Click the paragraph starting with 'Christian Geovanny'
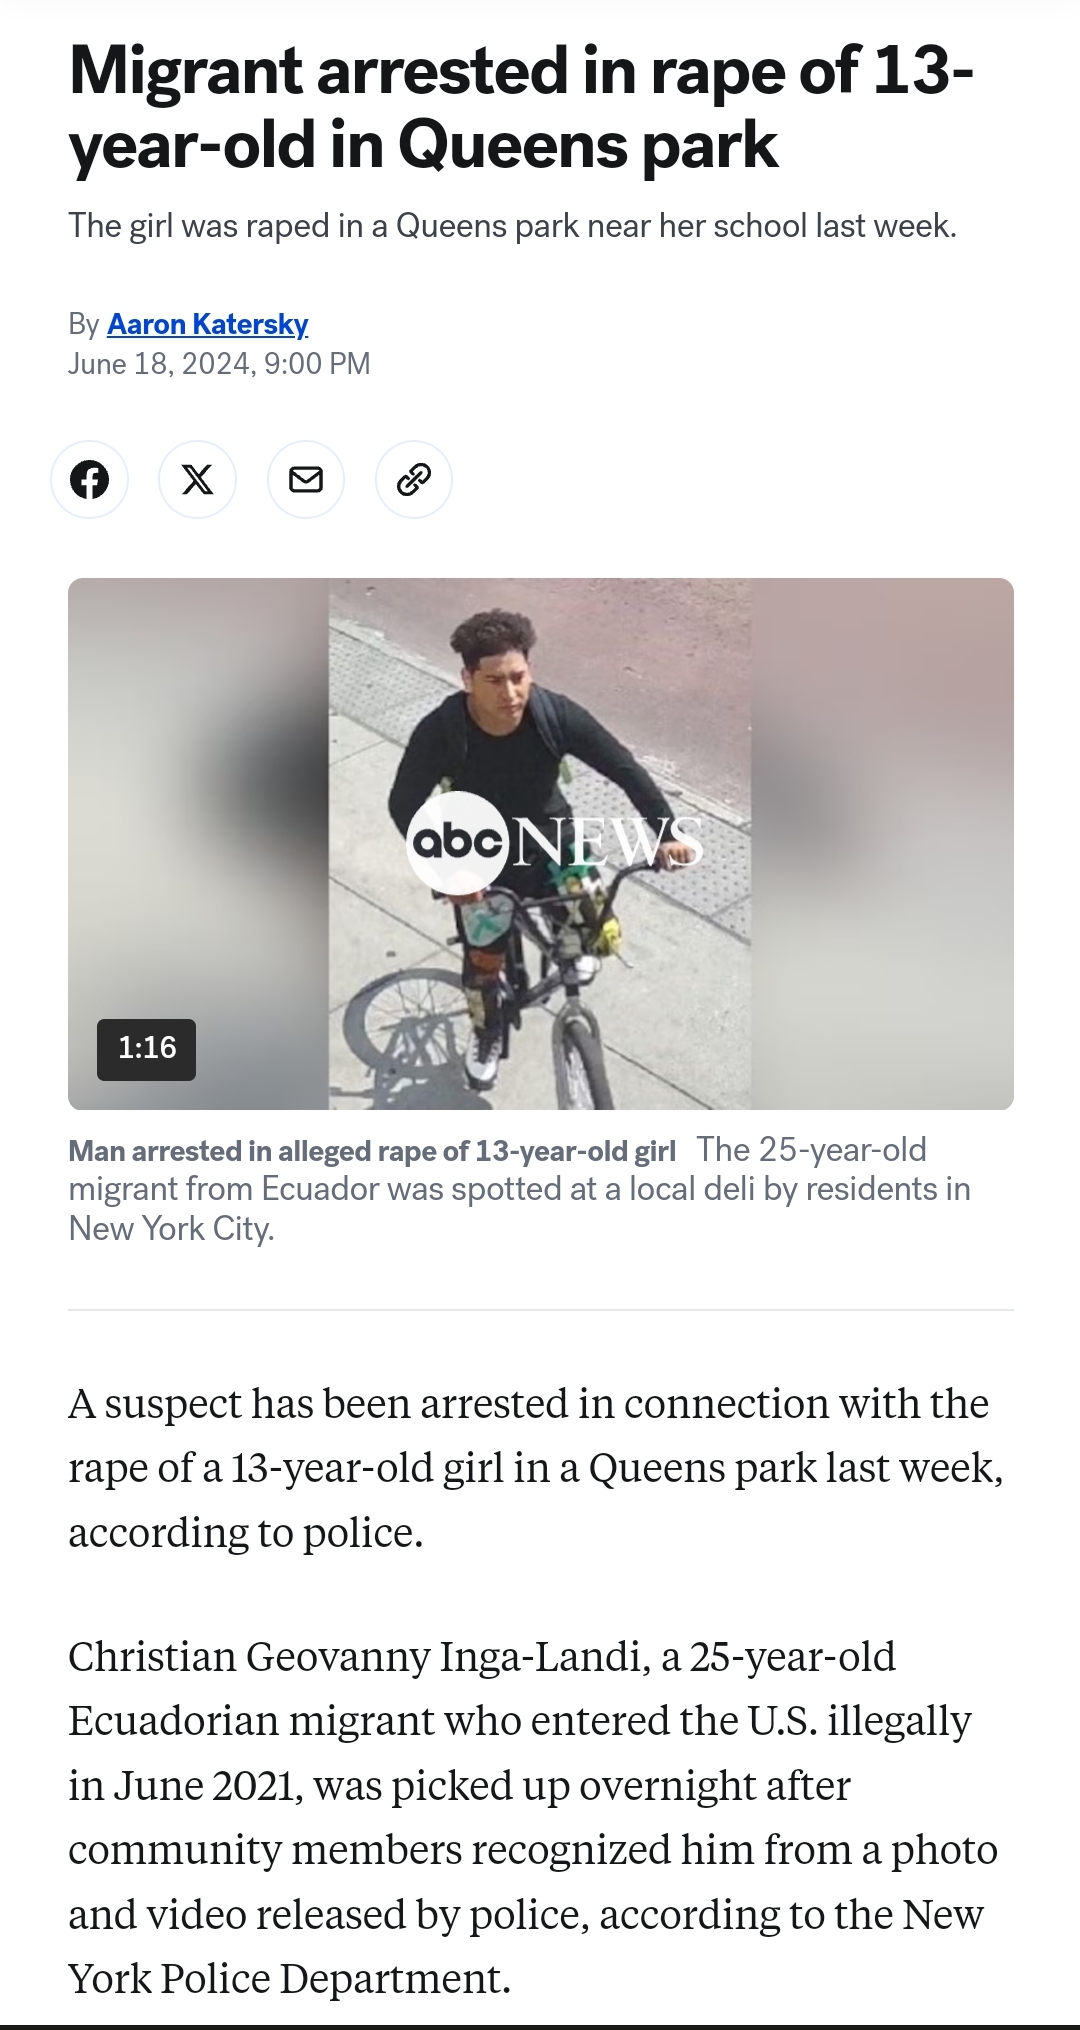This screenshot has height=2030, width=1080. click(533, 1817)
